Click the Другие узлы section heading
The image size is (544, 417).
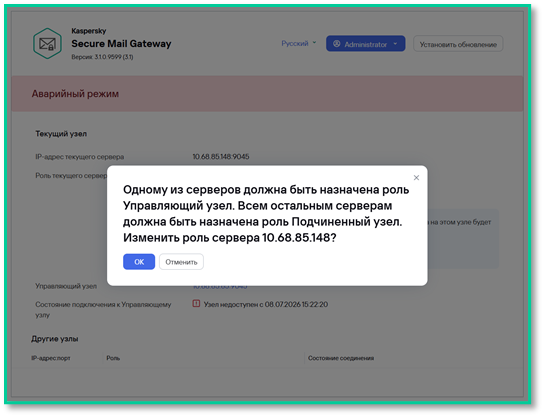pyautogui.click(x=54, y=339)
